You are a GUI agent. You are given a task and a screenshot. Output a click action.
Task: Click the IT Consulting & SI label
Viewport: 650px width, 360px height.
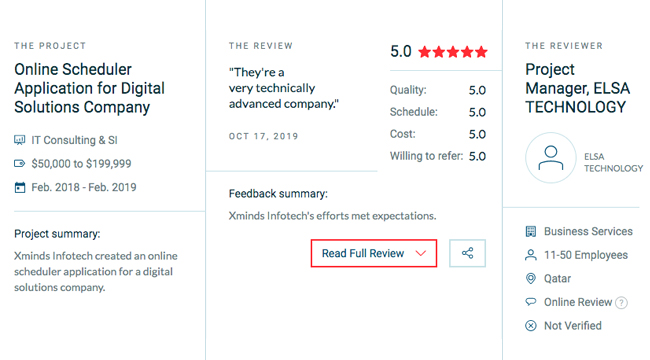tap(75, 140)
